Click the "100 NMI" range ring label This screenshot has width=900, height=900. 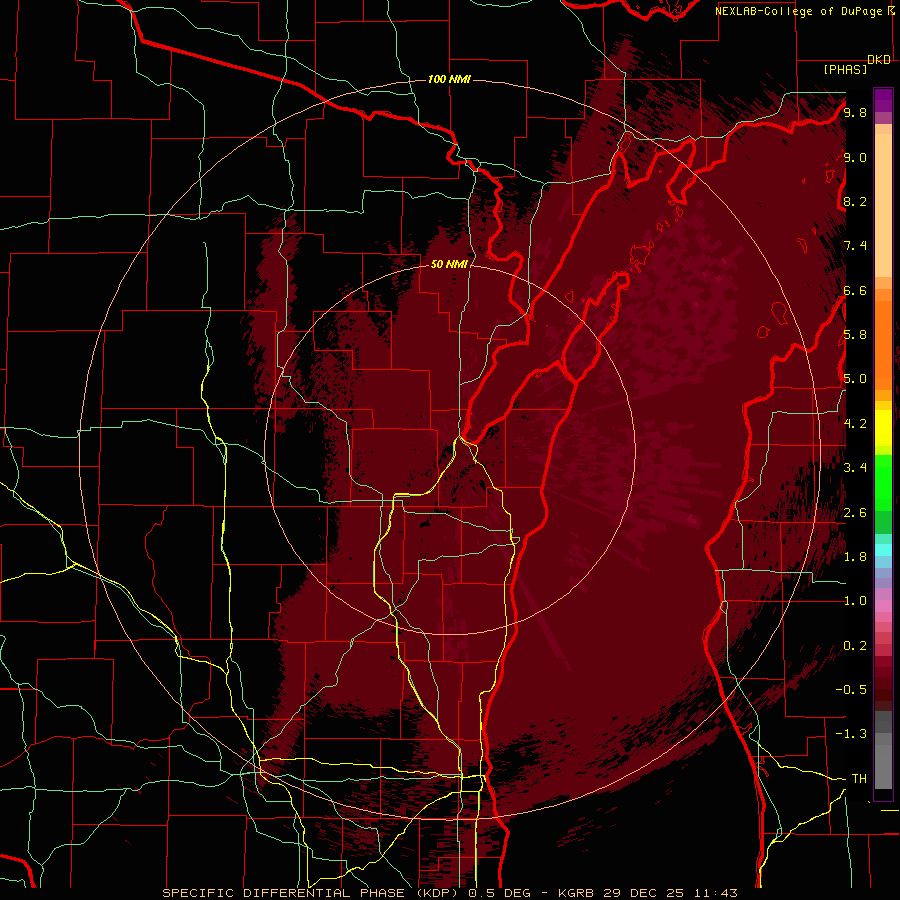click(x=449, y=79)
